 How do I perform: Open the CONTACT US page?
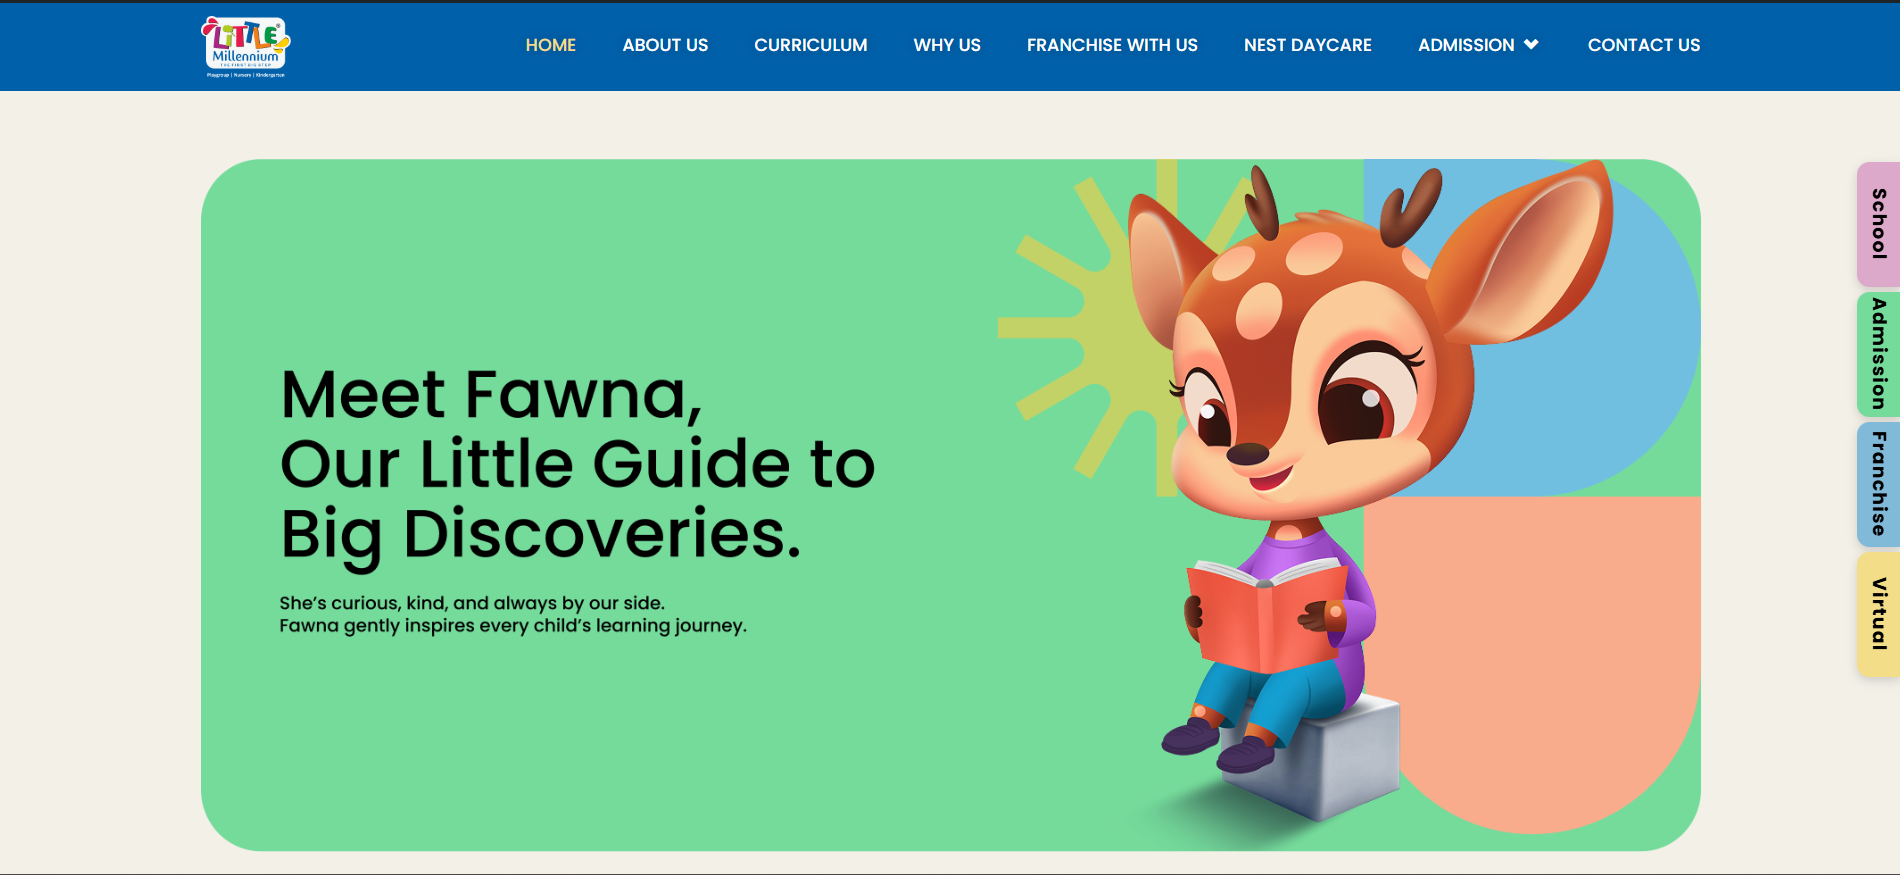1644,45
